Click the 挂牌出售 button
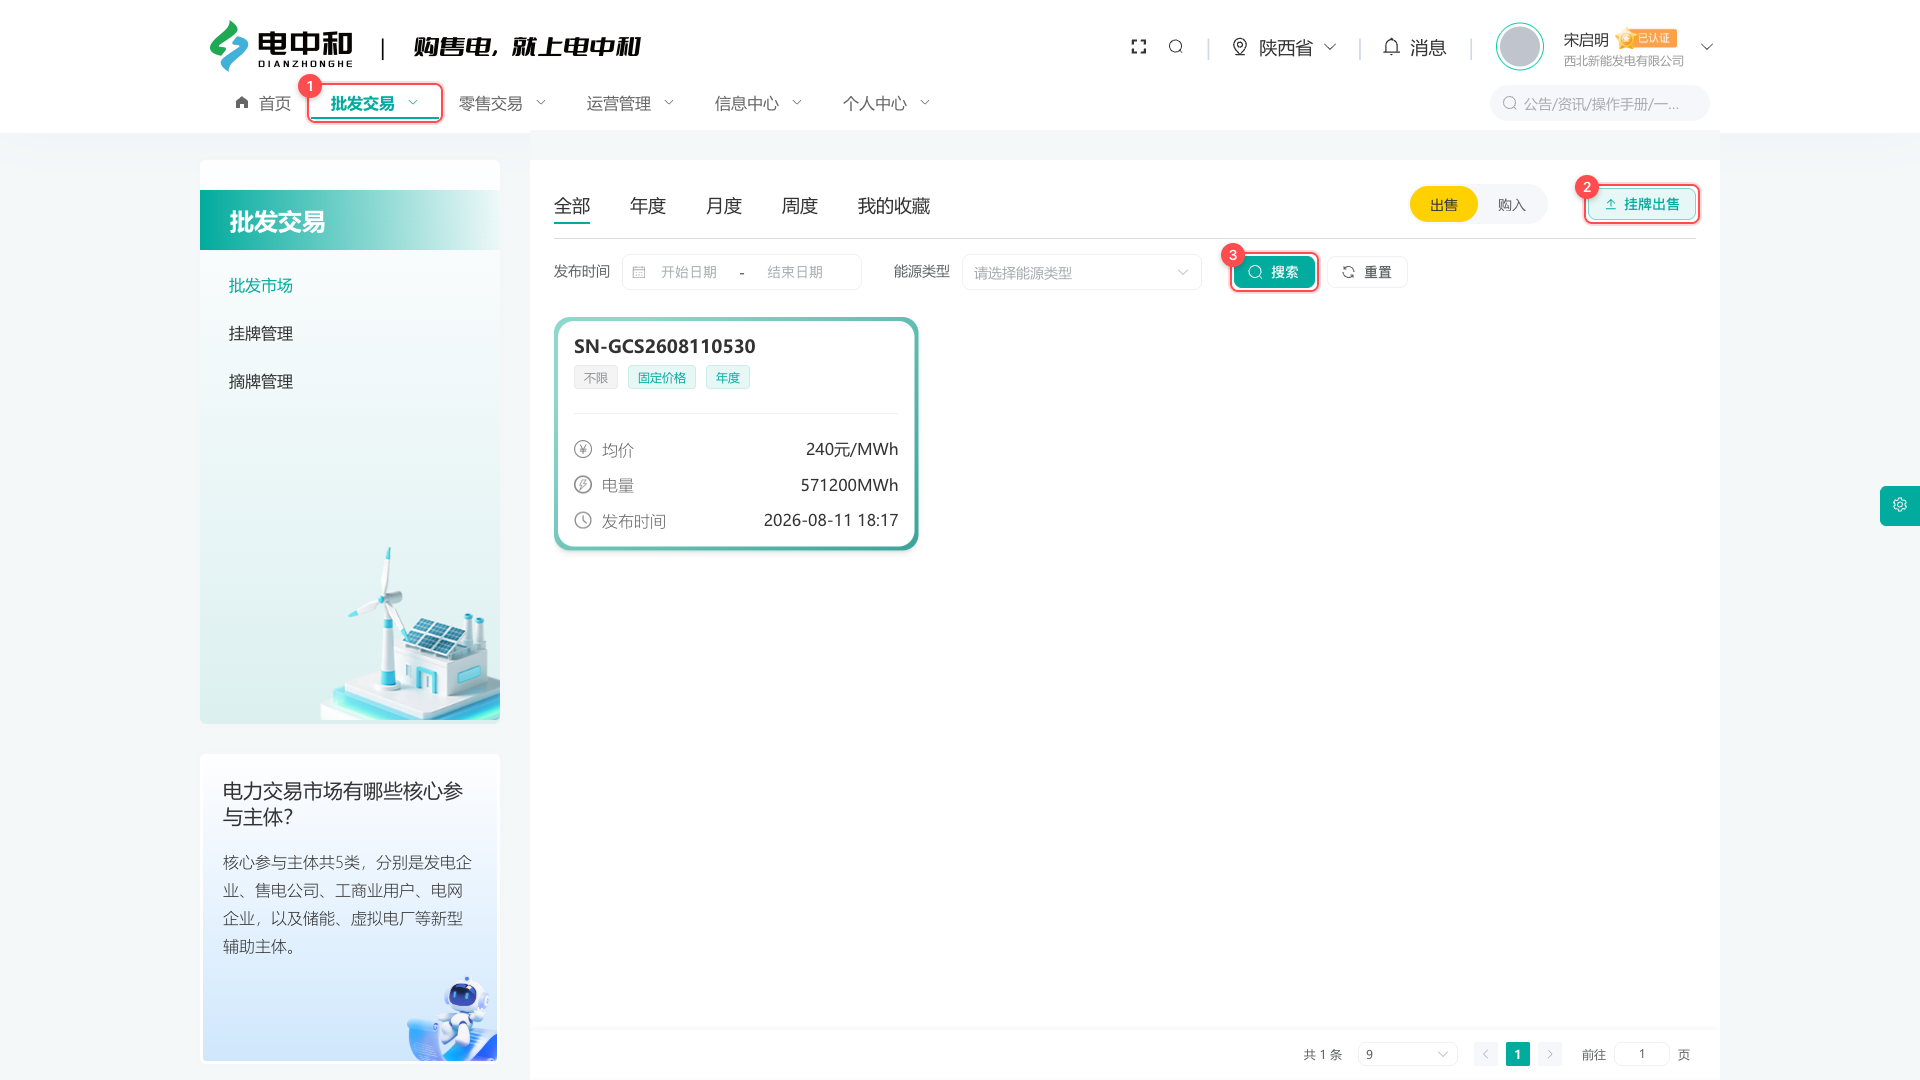 (x=1642, y=204)
